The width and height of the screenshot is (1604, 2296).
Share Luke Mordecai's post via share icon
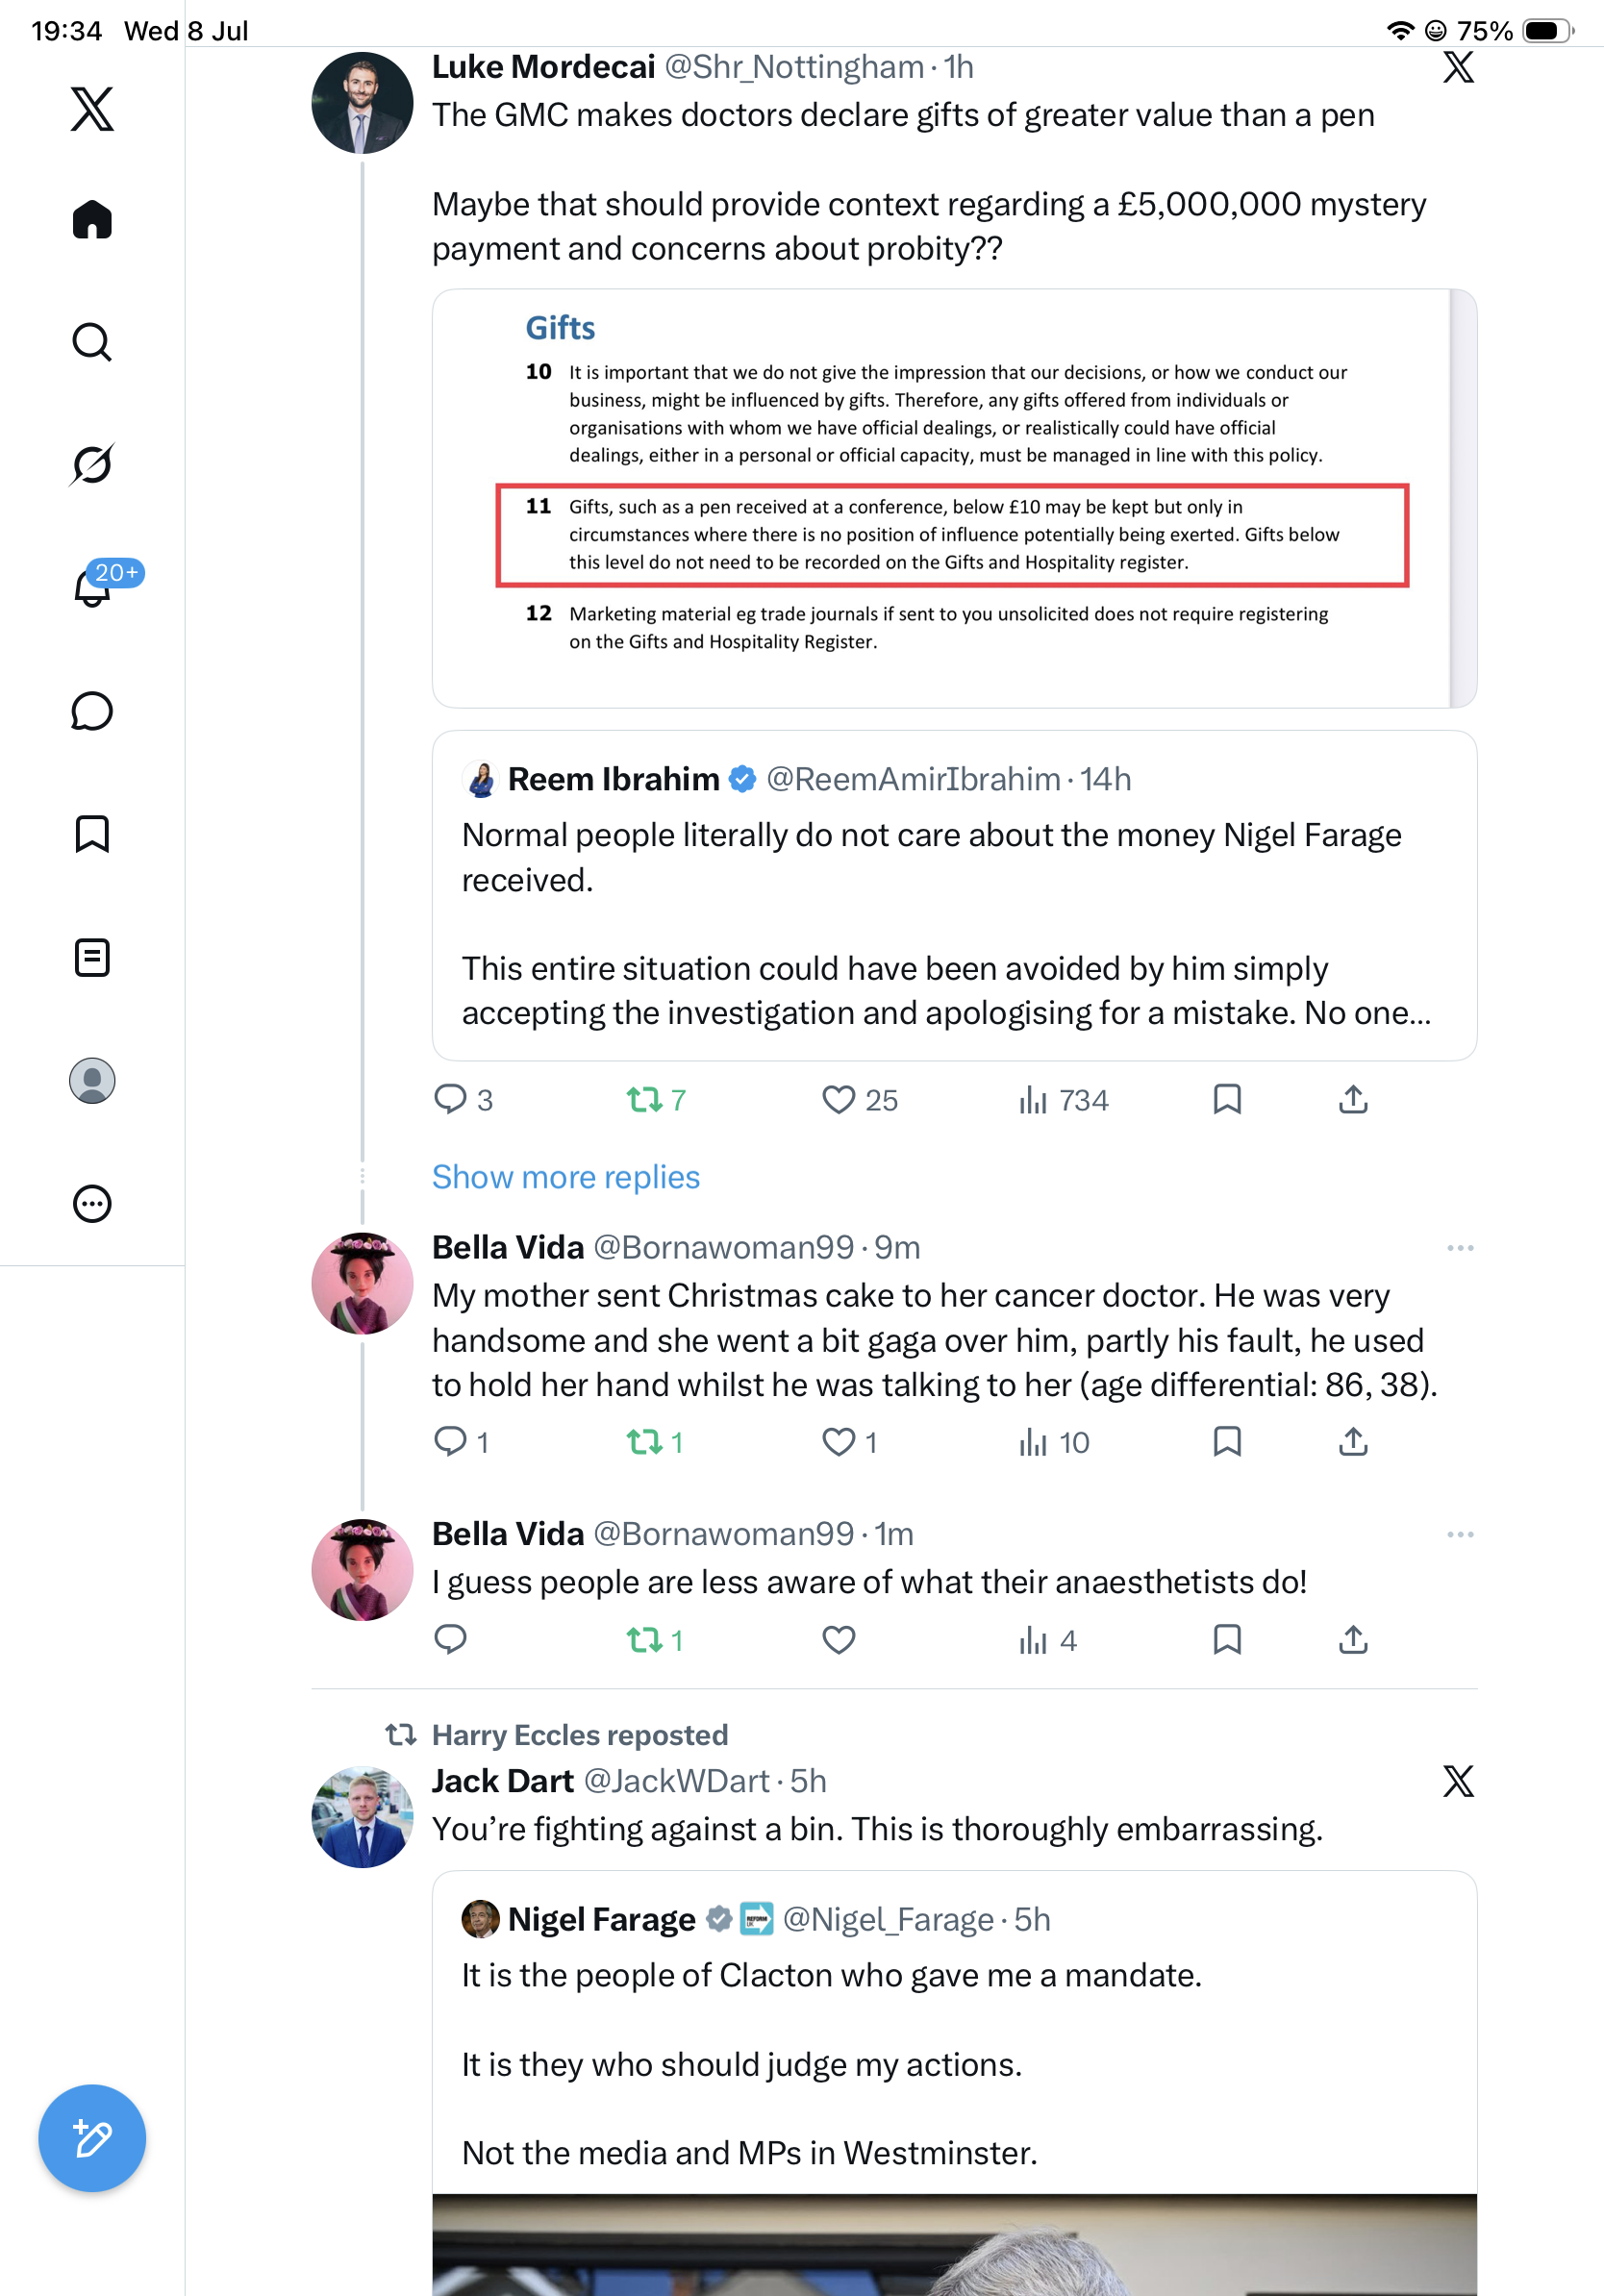pos(1353,1100)
